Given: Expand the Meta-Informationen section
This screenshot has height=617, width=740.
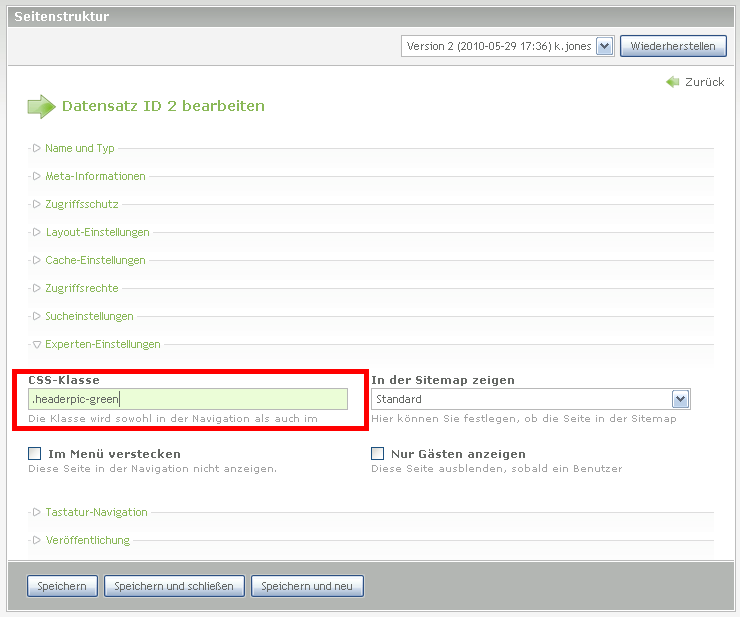Looking at the screenshot, I should [95, 176].
